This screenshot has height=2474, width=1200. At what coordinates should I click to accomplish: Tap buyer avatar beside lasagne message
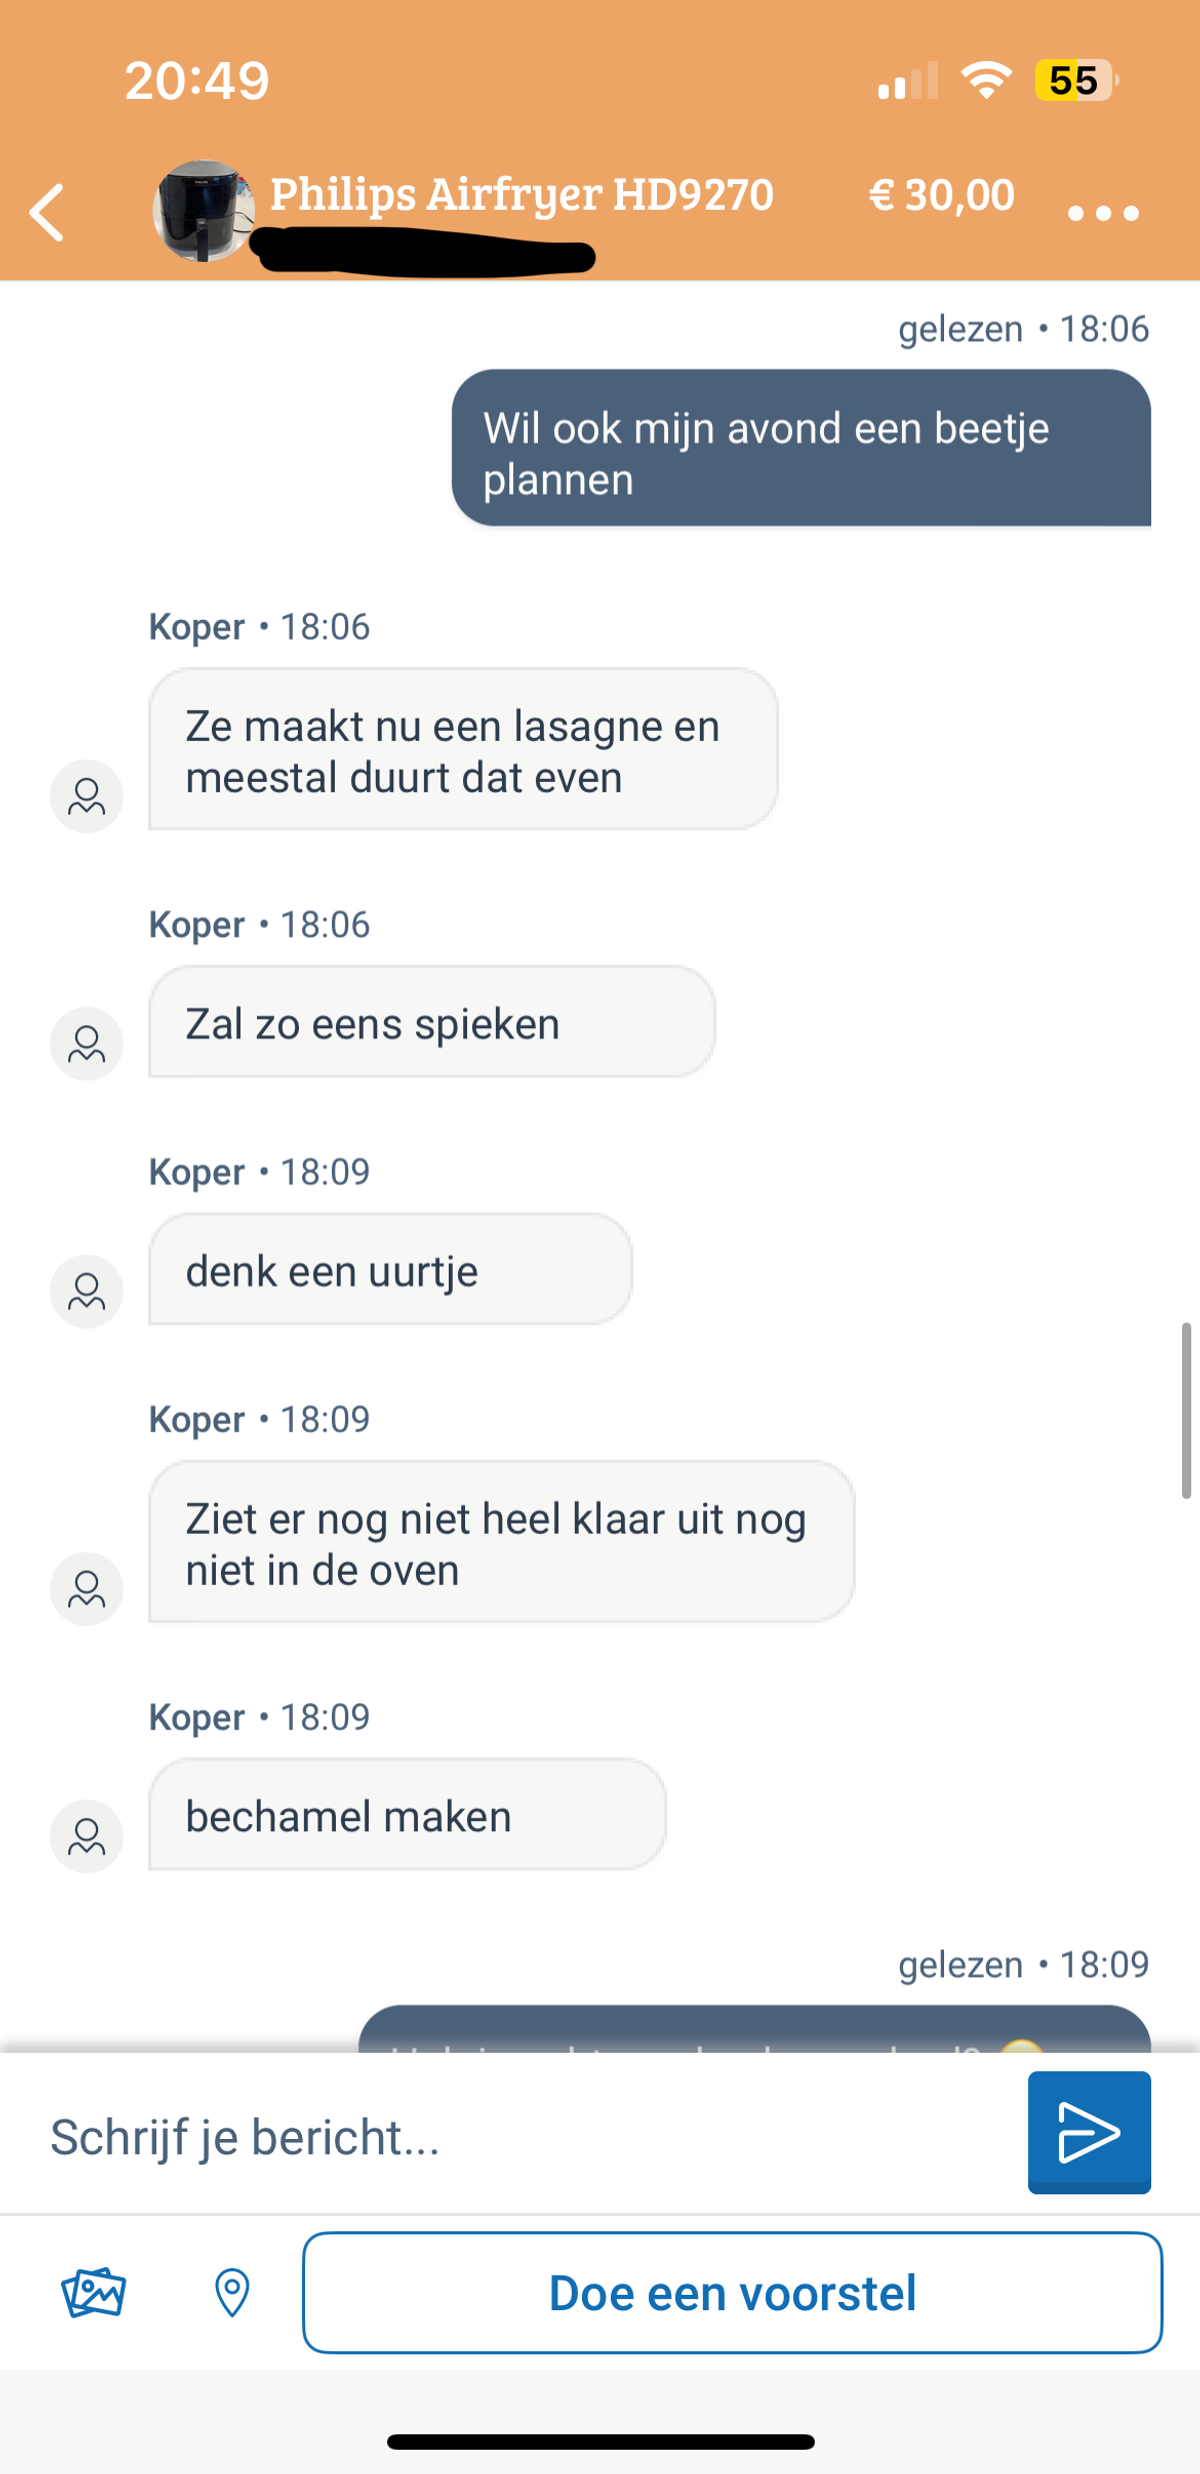87,796
